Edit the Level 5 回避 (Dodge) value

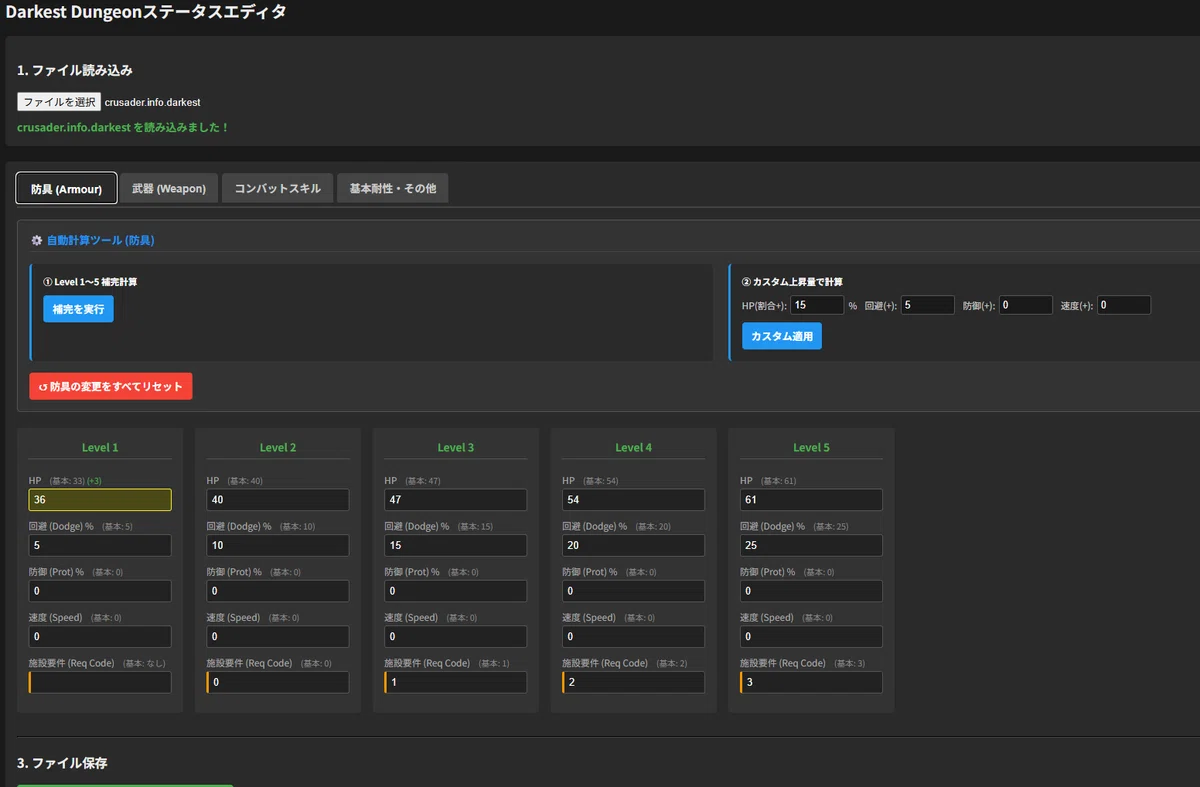(x=812, y=545)
